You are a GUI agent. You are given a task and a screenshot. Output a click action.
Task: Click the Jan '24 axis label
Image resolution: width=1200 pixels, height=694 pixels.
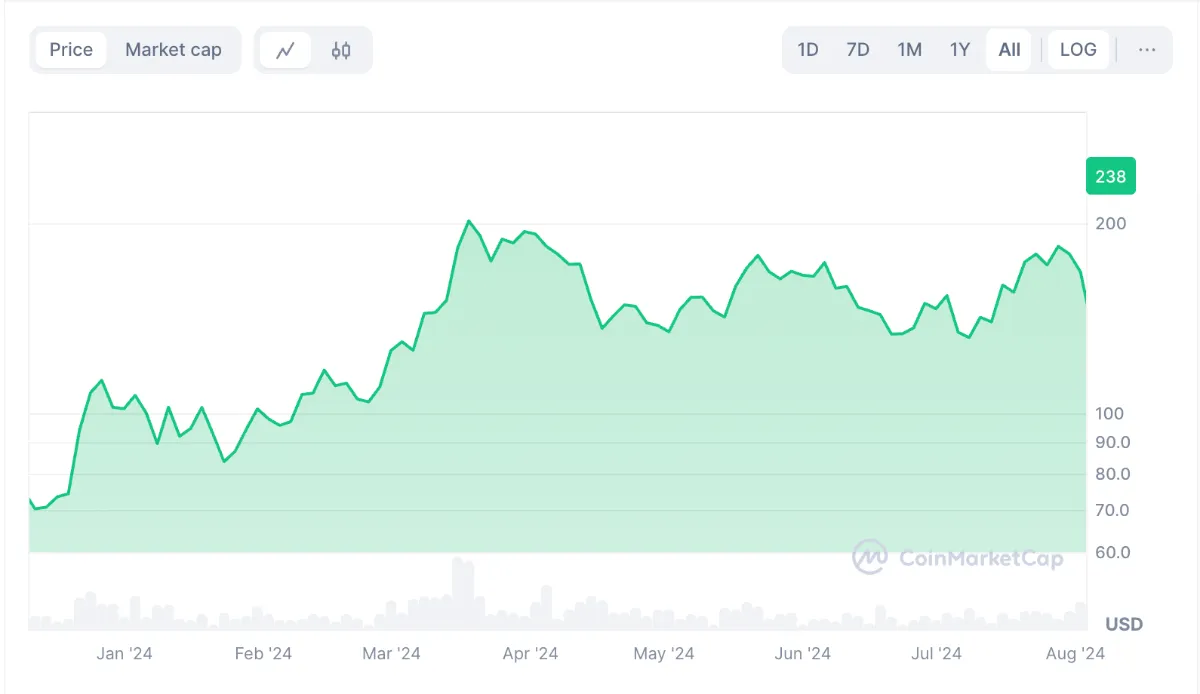click(124, 654)
